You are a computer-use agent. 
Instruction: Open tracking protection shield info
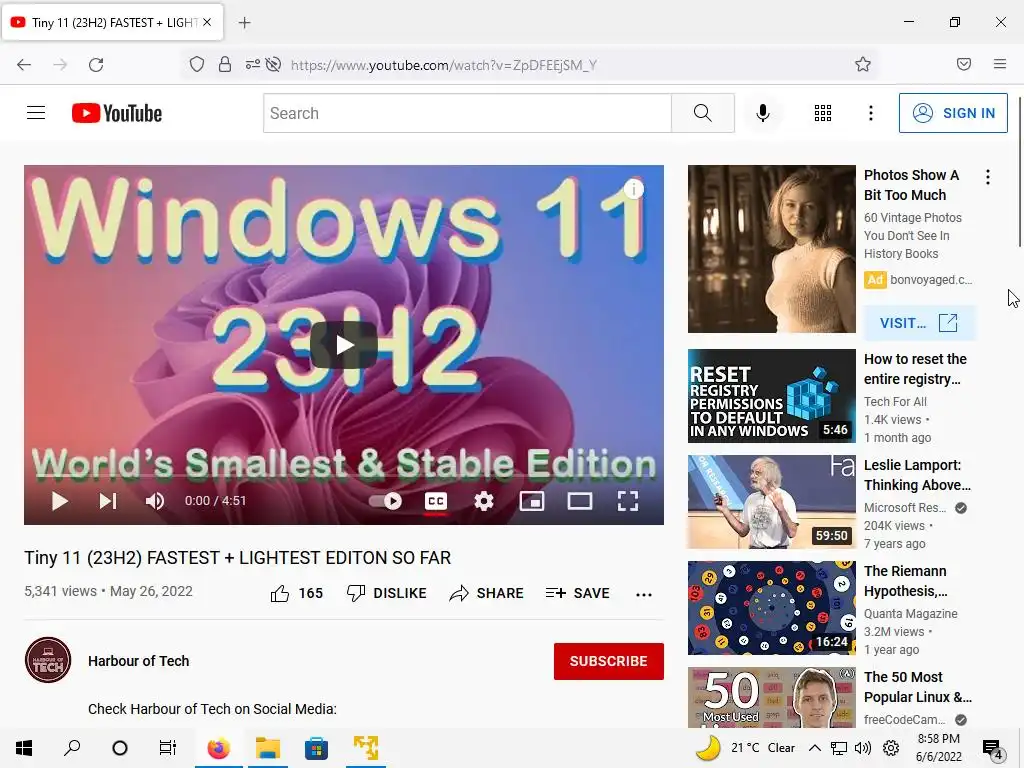coord(197,64)
